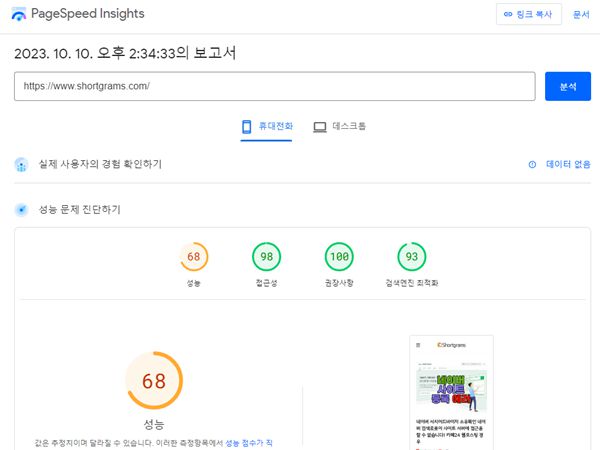Click the blue 분석 analyze button
The image size is (600, 450).
tap(568, 86)
